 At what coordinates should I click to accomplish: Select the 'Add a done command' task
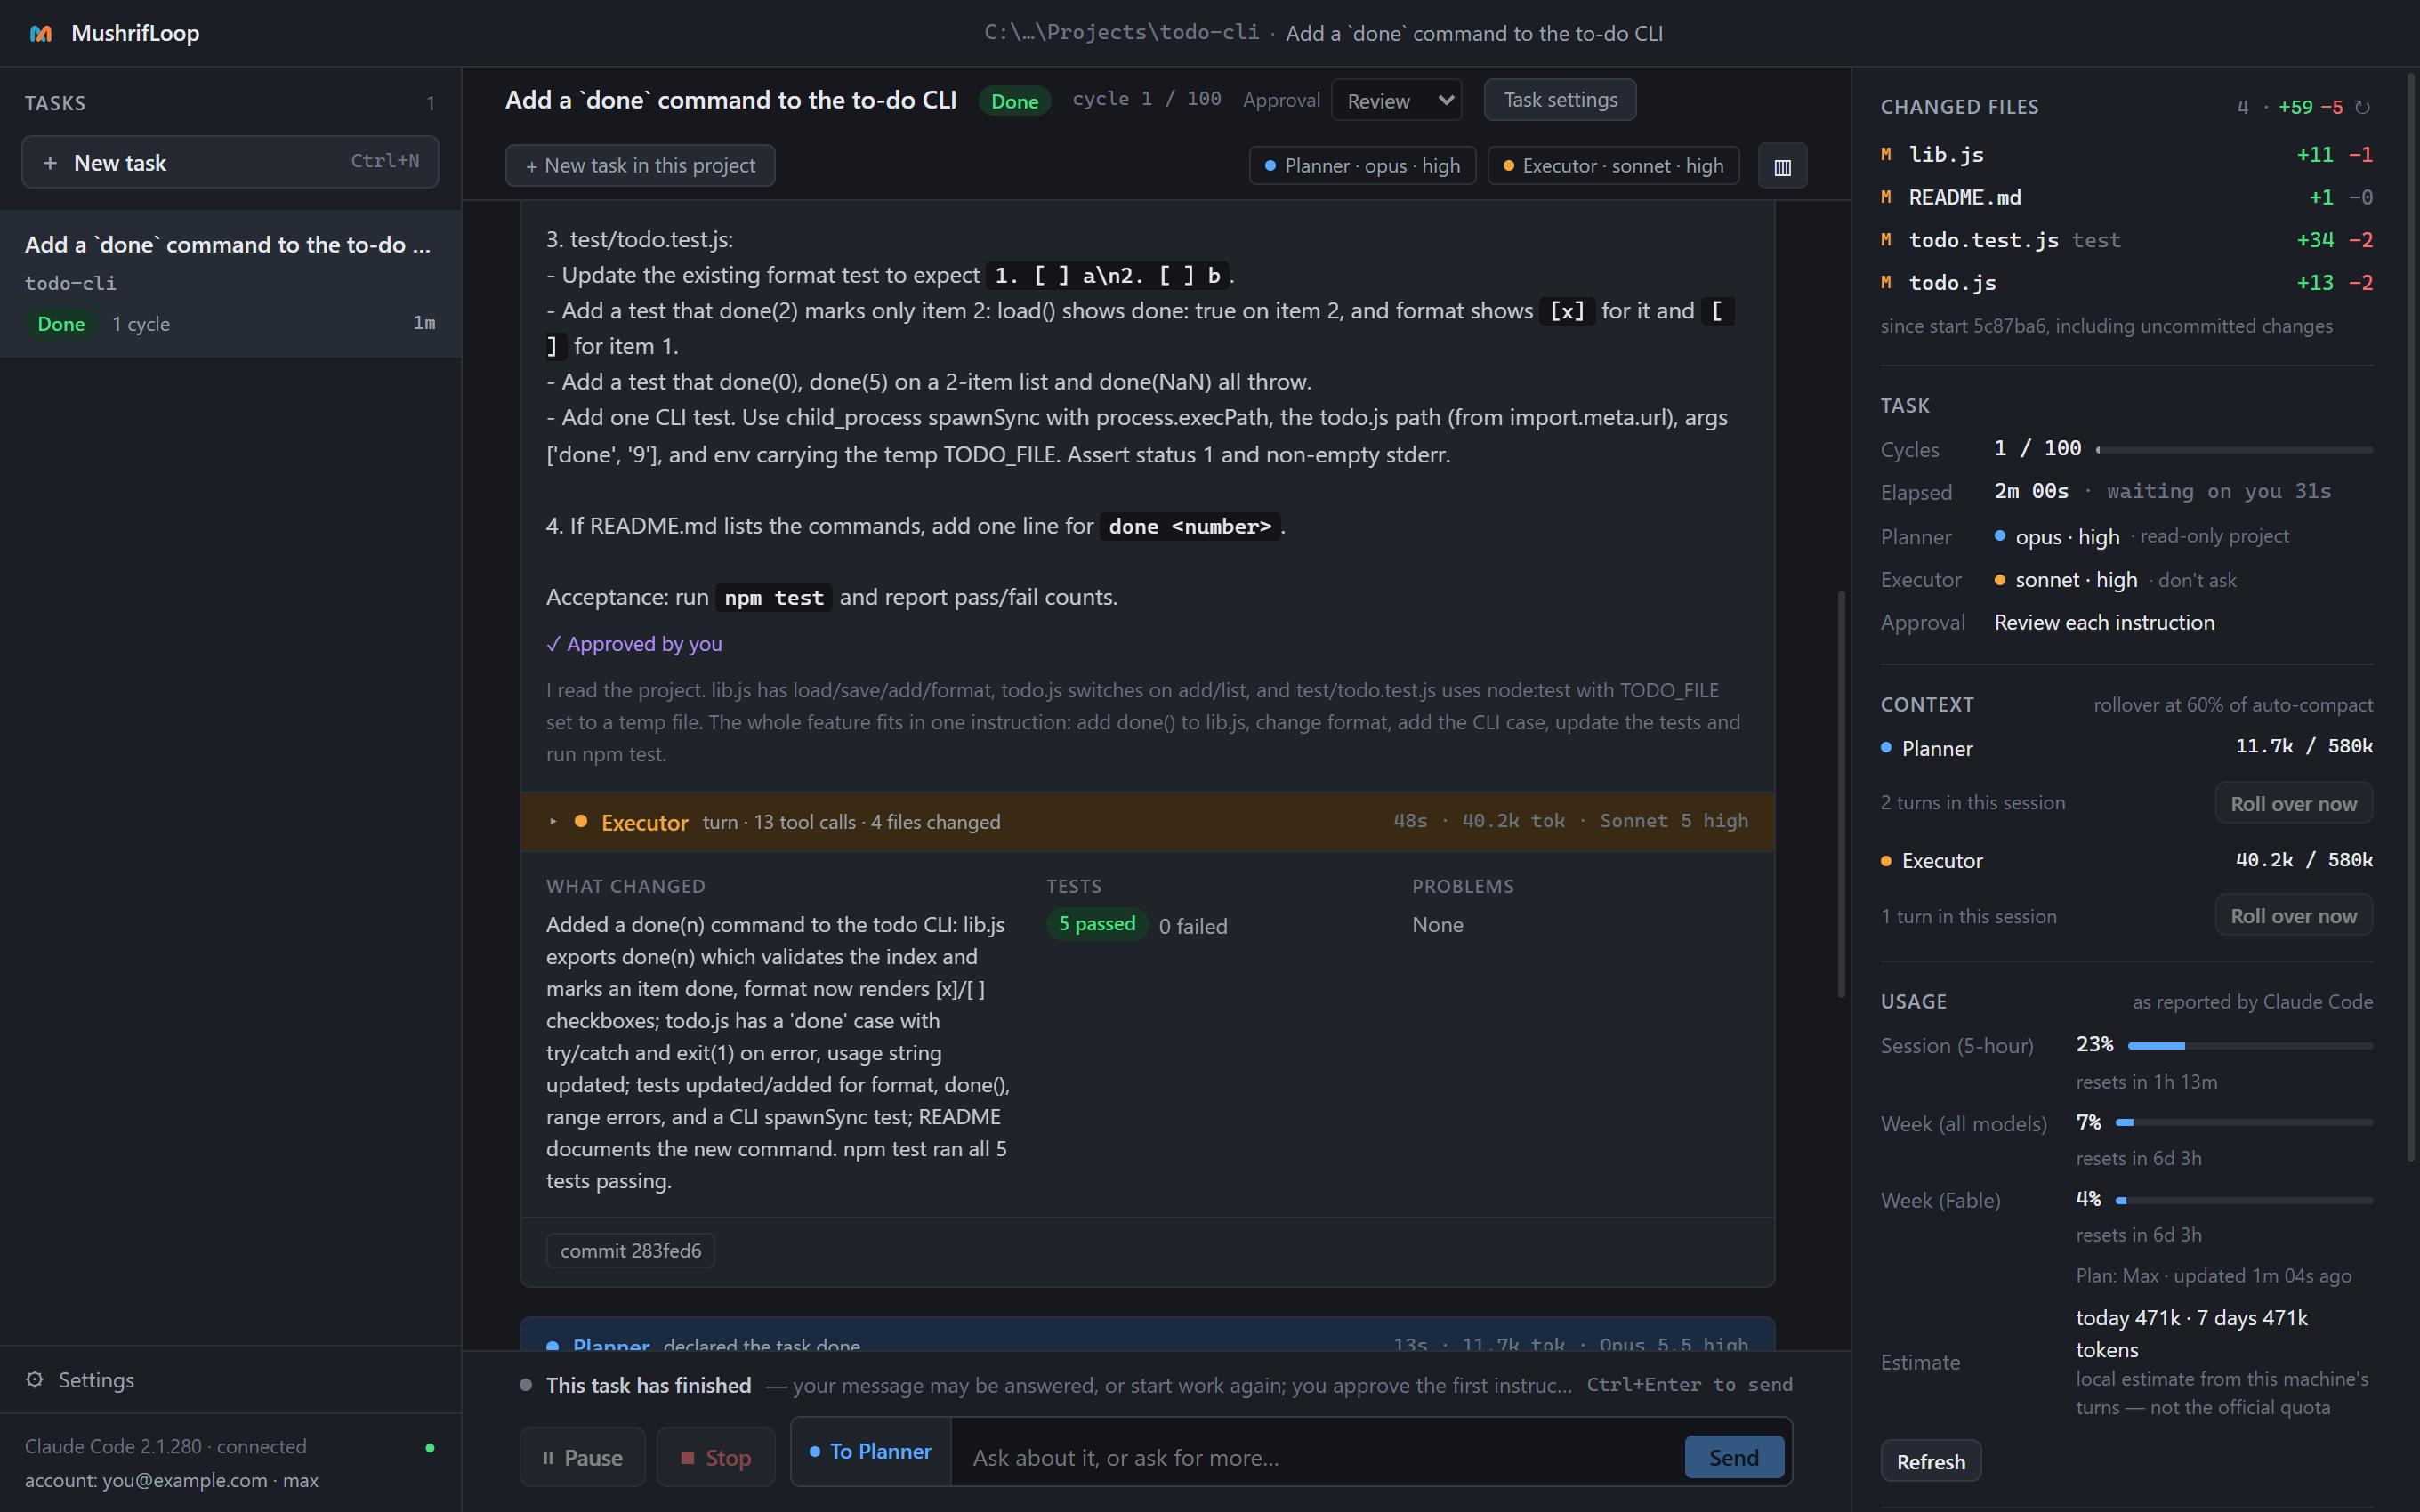point(230,284)
